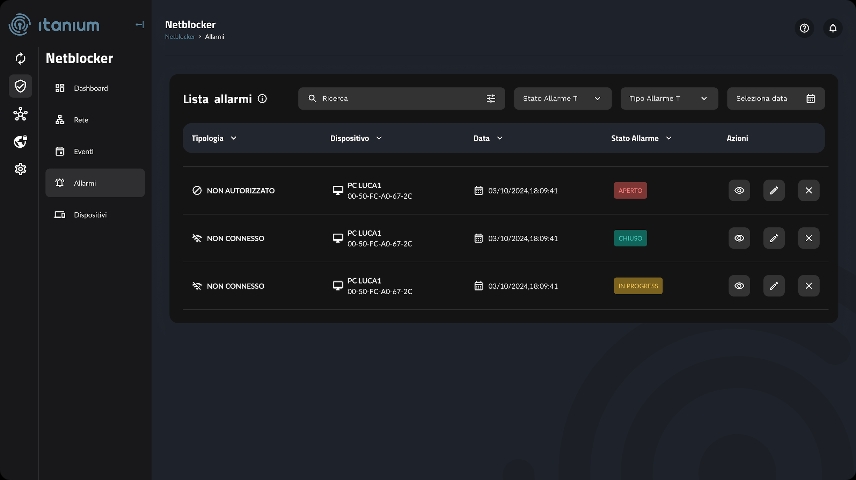Edit the NON AUTORIZZATO alarm with pencil
856x480 pixels.
coord(774,190)
